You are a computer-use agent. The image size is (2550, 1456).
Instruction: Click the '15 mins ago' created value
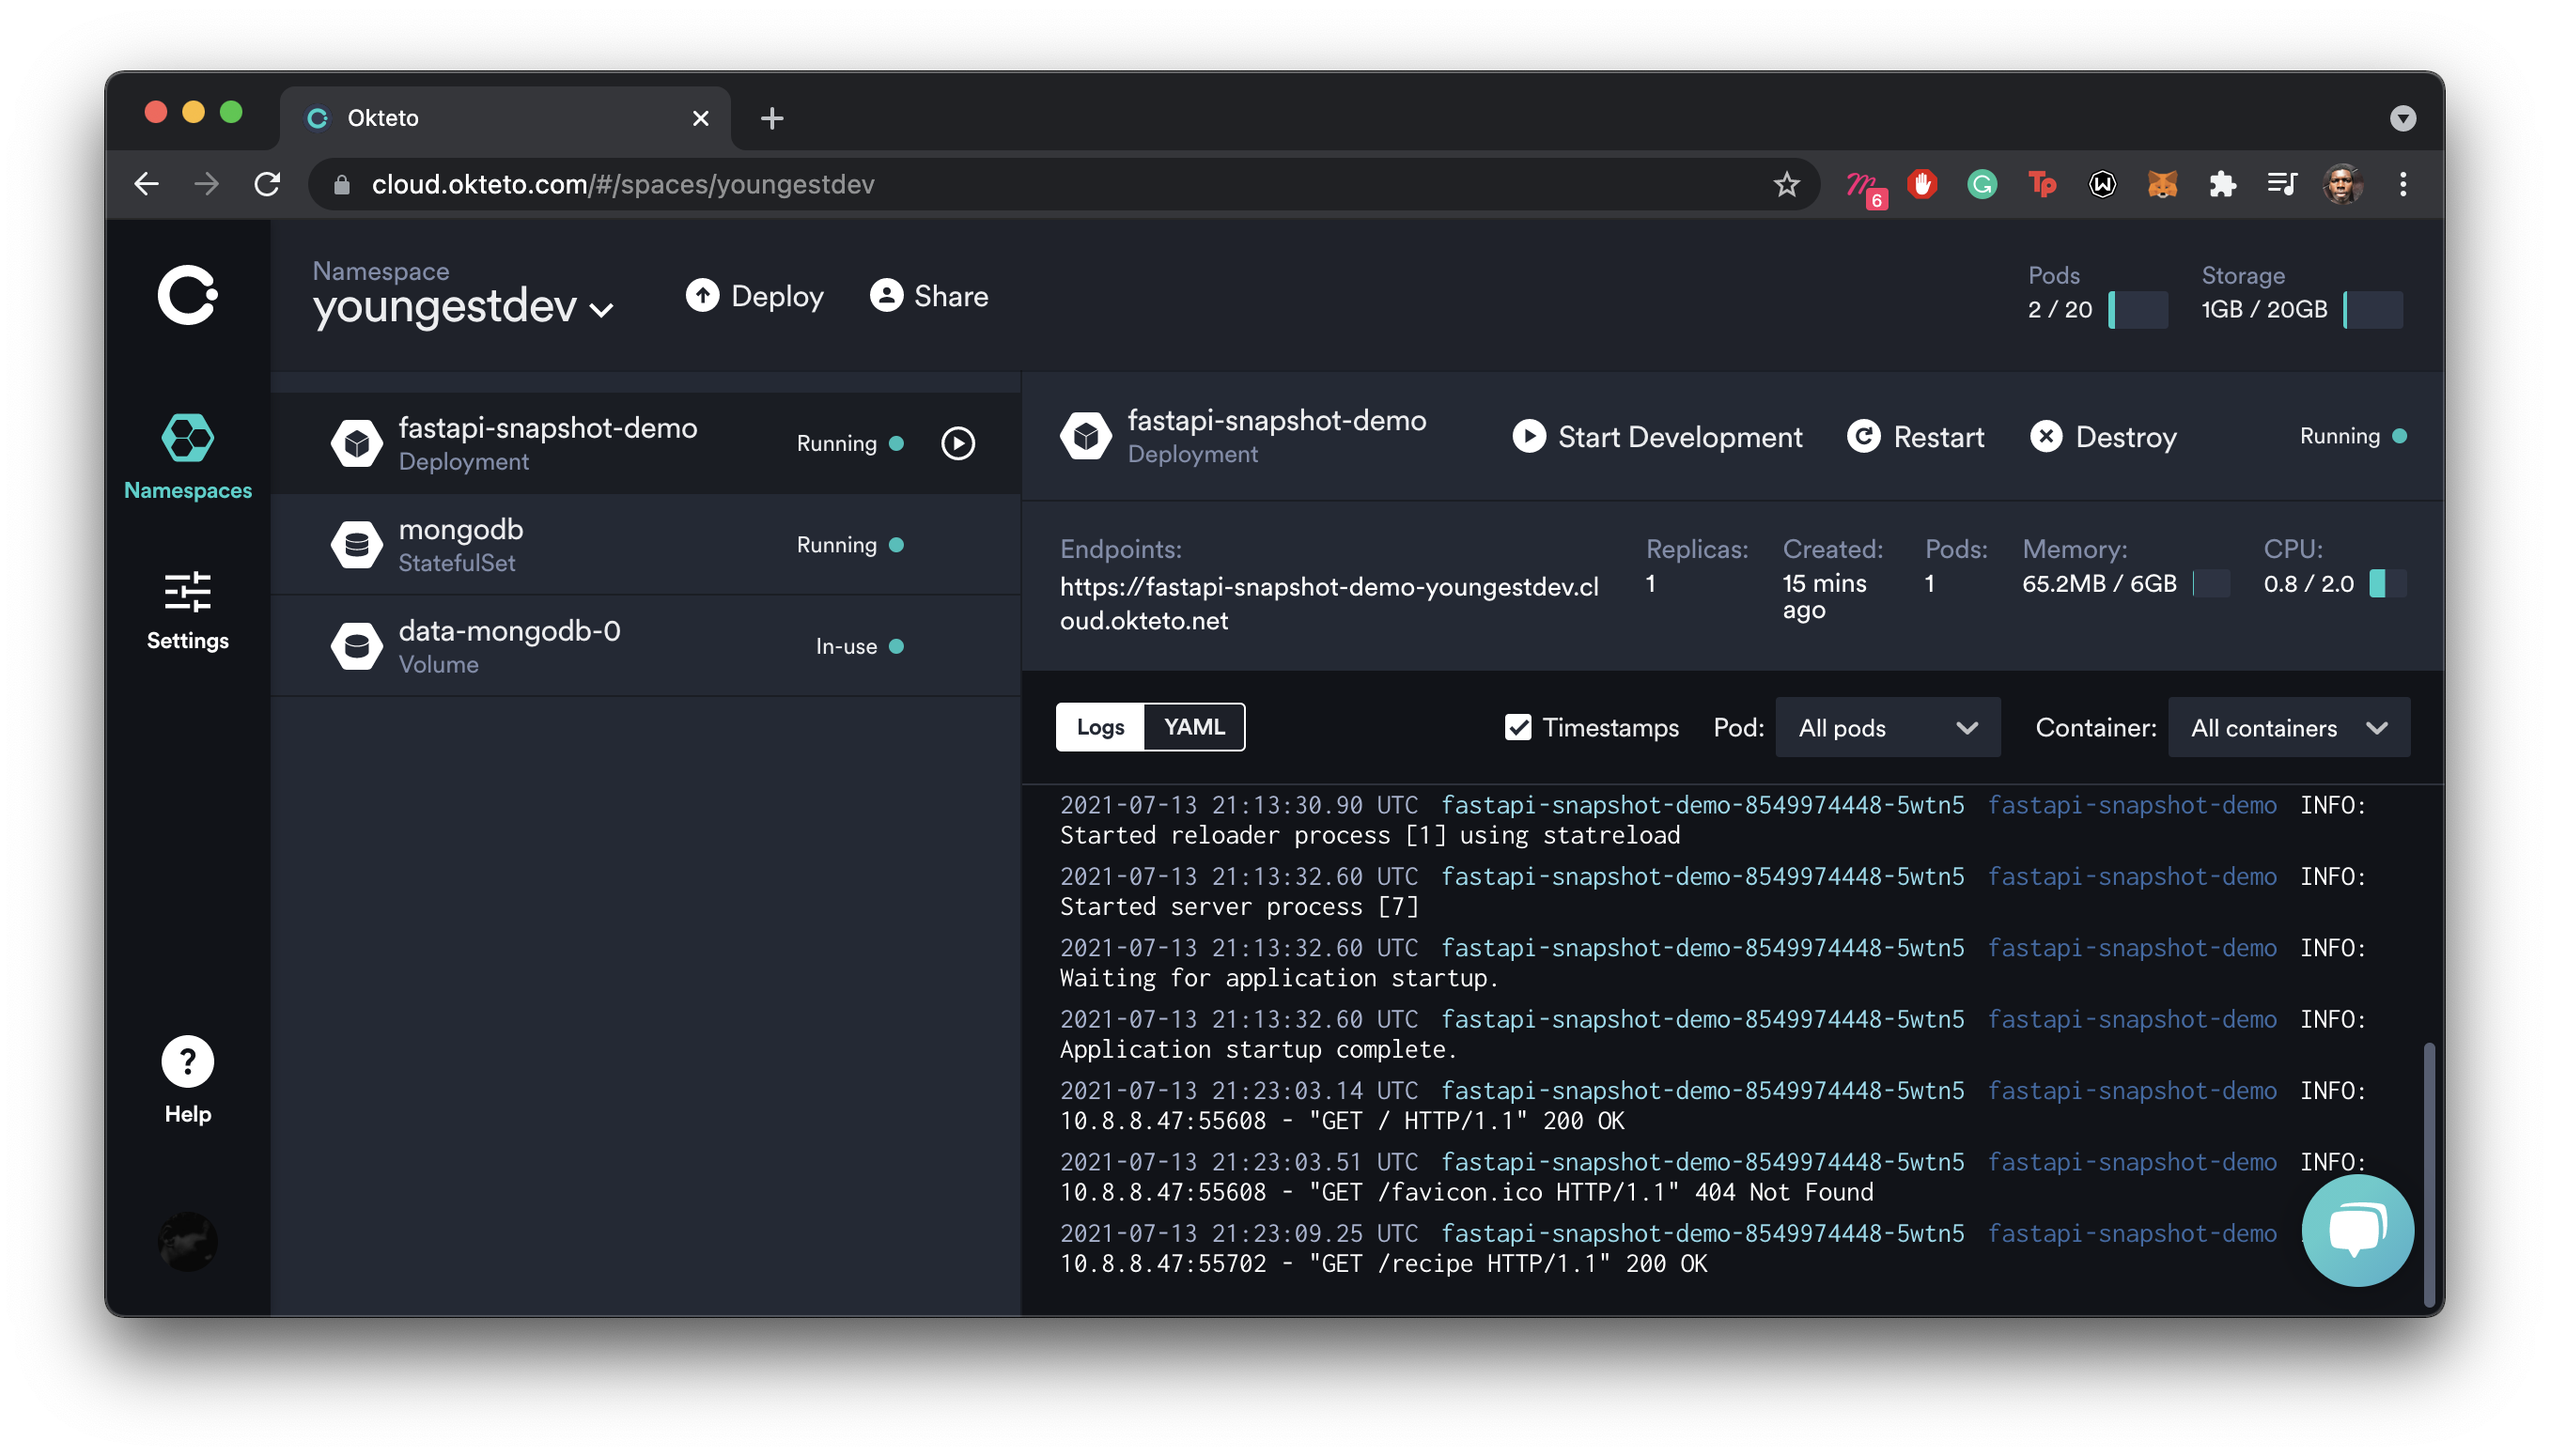tap(1824, 596)
